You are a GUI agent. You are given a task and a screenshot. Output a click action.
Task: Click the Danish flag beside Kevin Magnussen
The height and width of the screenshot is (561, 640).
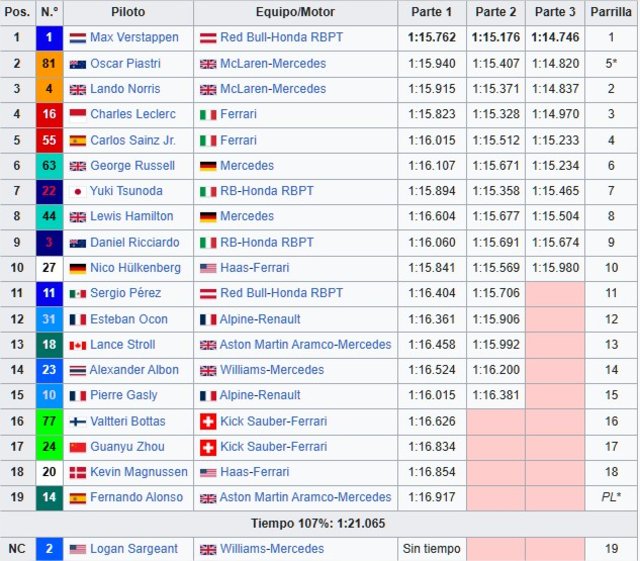click(x=78, y=473)
